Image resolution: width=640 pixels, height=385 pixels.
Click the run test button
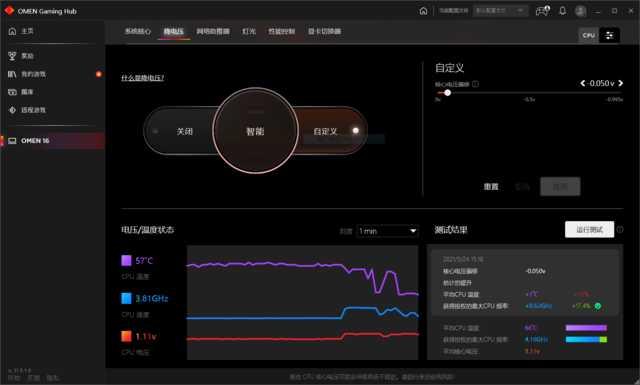[x=589, y=229]
